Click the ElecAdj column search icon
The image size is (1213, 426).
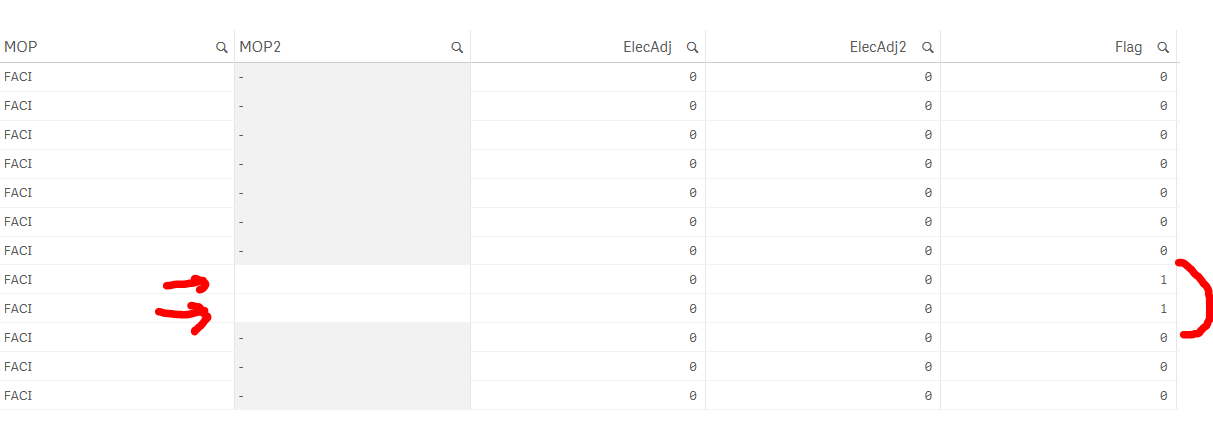692,47
